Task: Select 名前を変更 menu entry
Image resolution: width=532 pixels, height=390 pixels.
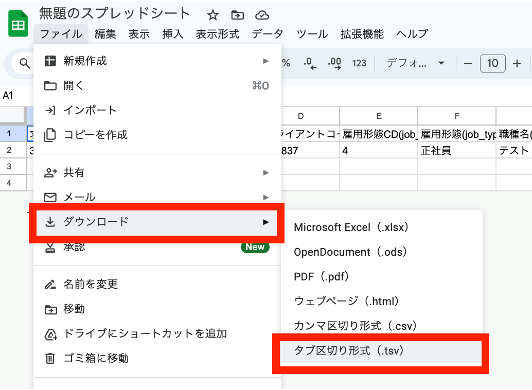Action: (x=157, y=284)
